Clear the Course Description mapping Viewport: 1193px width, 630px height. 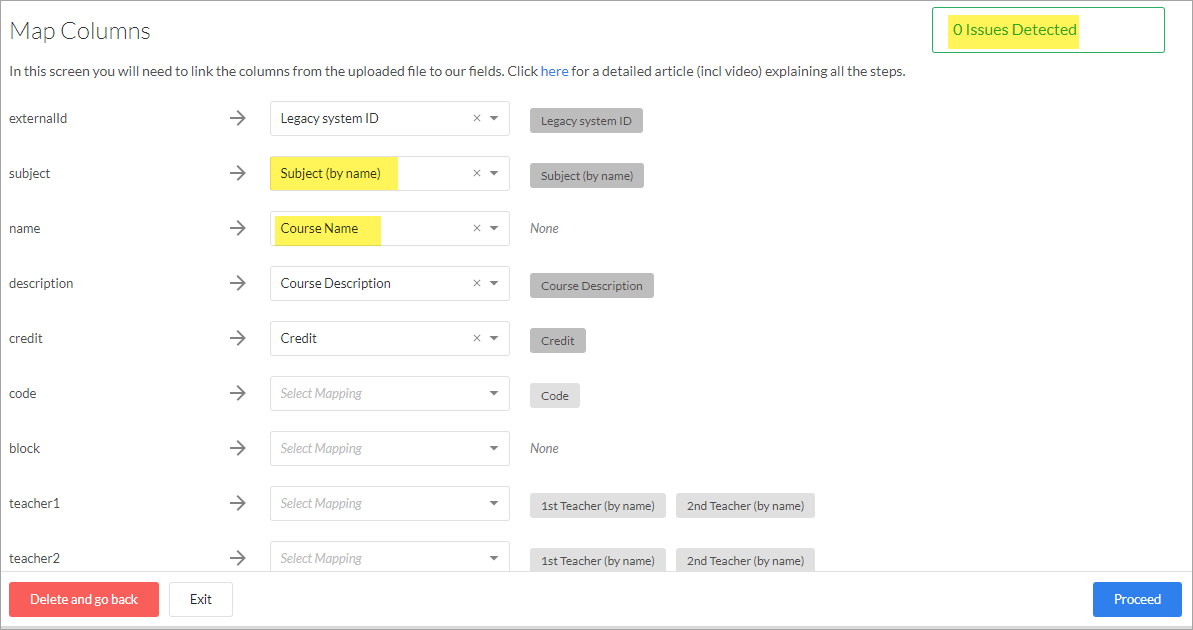(x=477, y=283)
